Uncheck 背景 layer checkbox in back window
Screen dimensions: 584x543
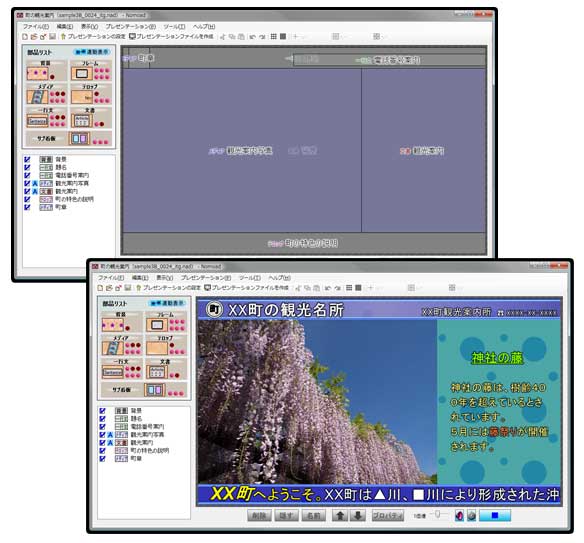(x=27, y=159)
